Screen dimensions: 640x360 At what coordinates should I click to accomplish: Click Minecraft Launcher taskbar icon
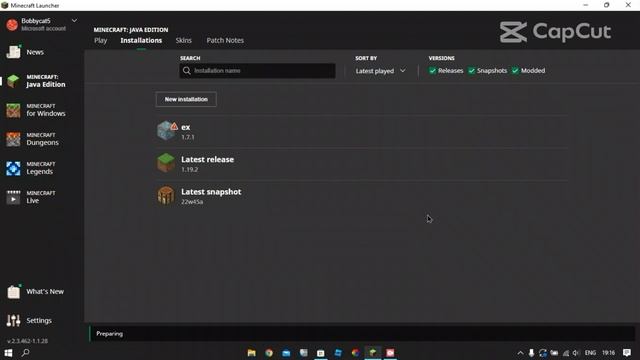click(373, 353)
